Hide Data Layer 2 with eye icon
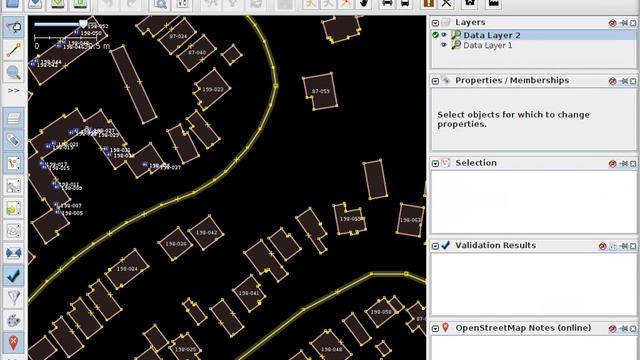640x360 pixels. pyautogui.click(x=444, y=35)
